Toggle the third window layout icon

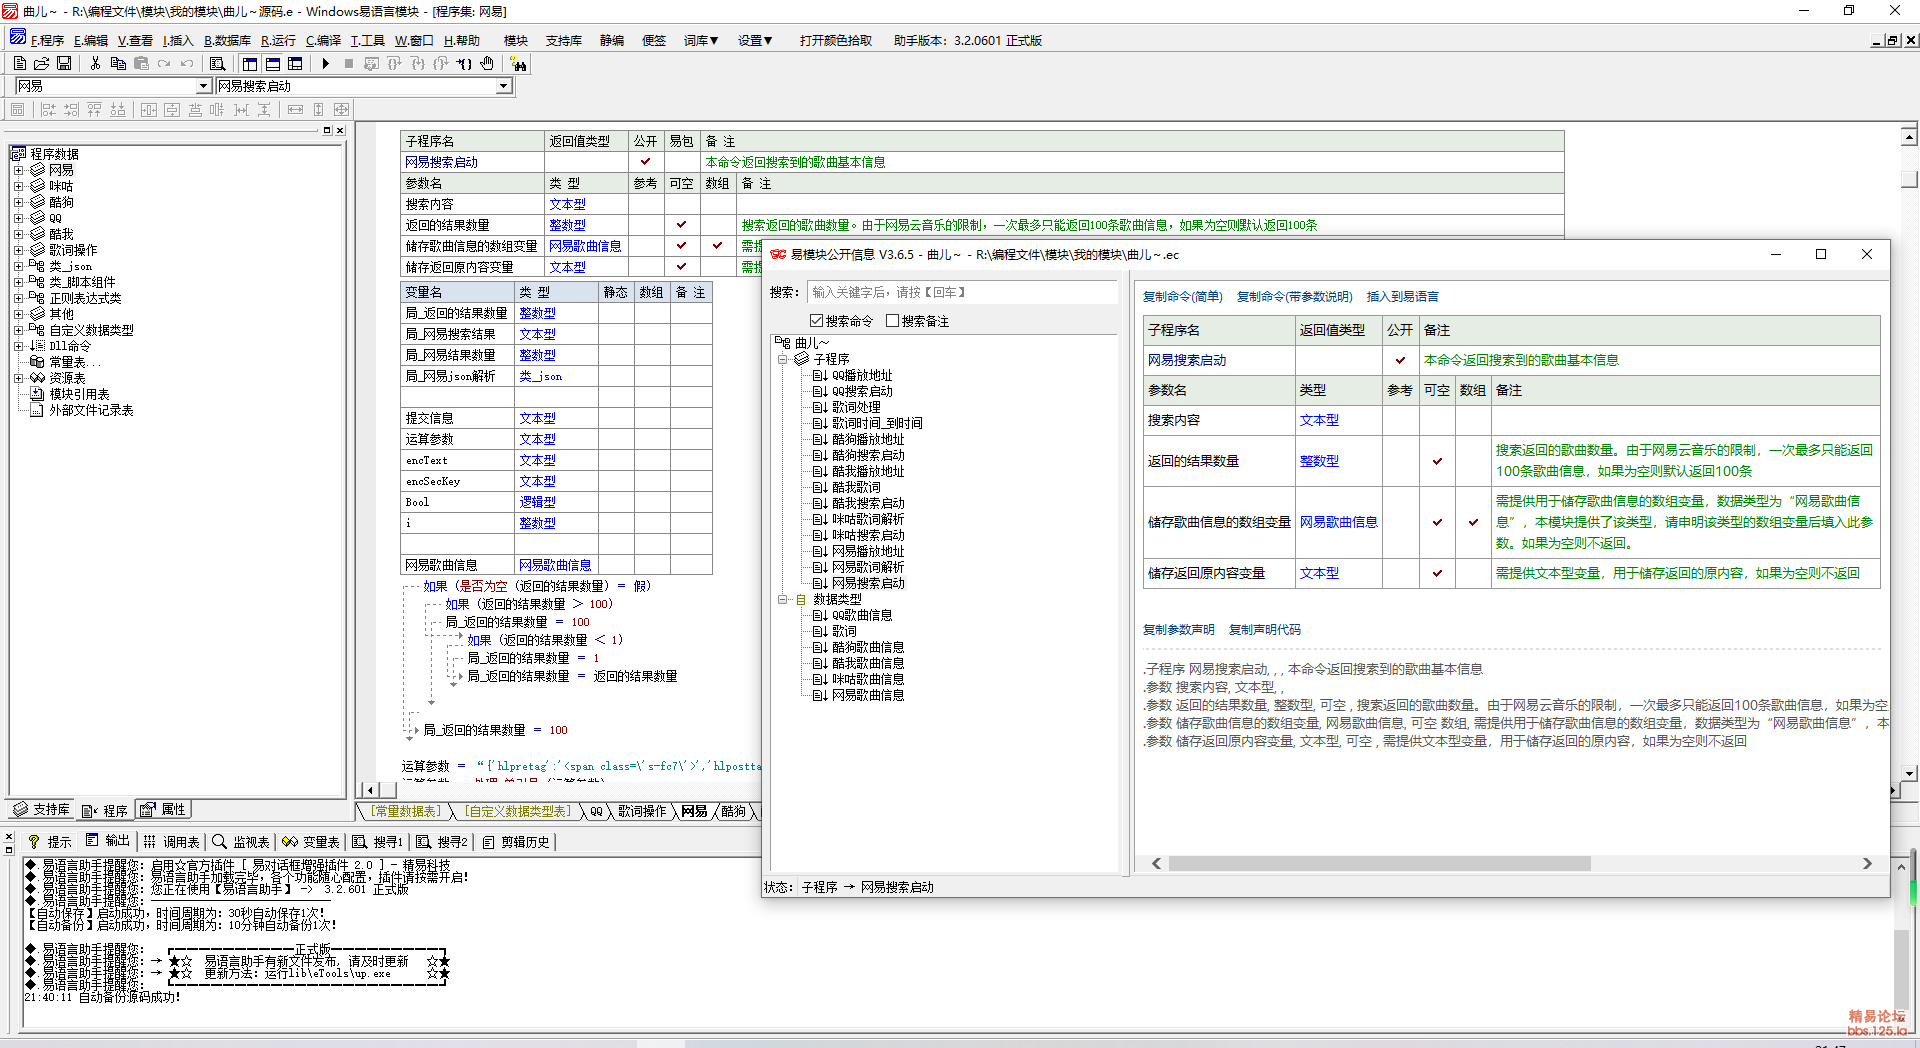(x=295, y=63)
